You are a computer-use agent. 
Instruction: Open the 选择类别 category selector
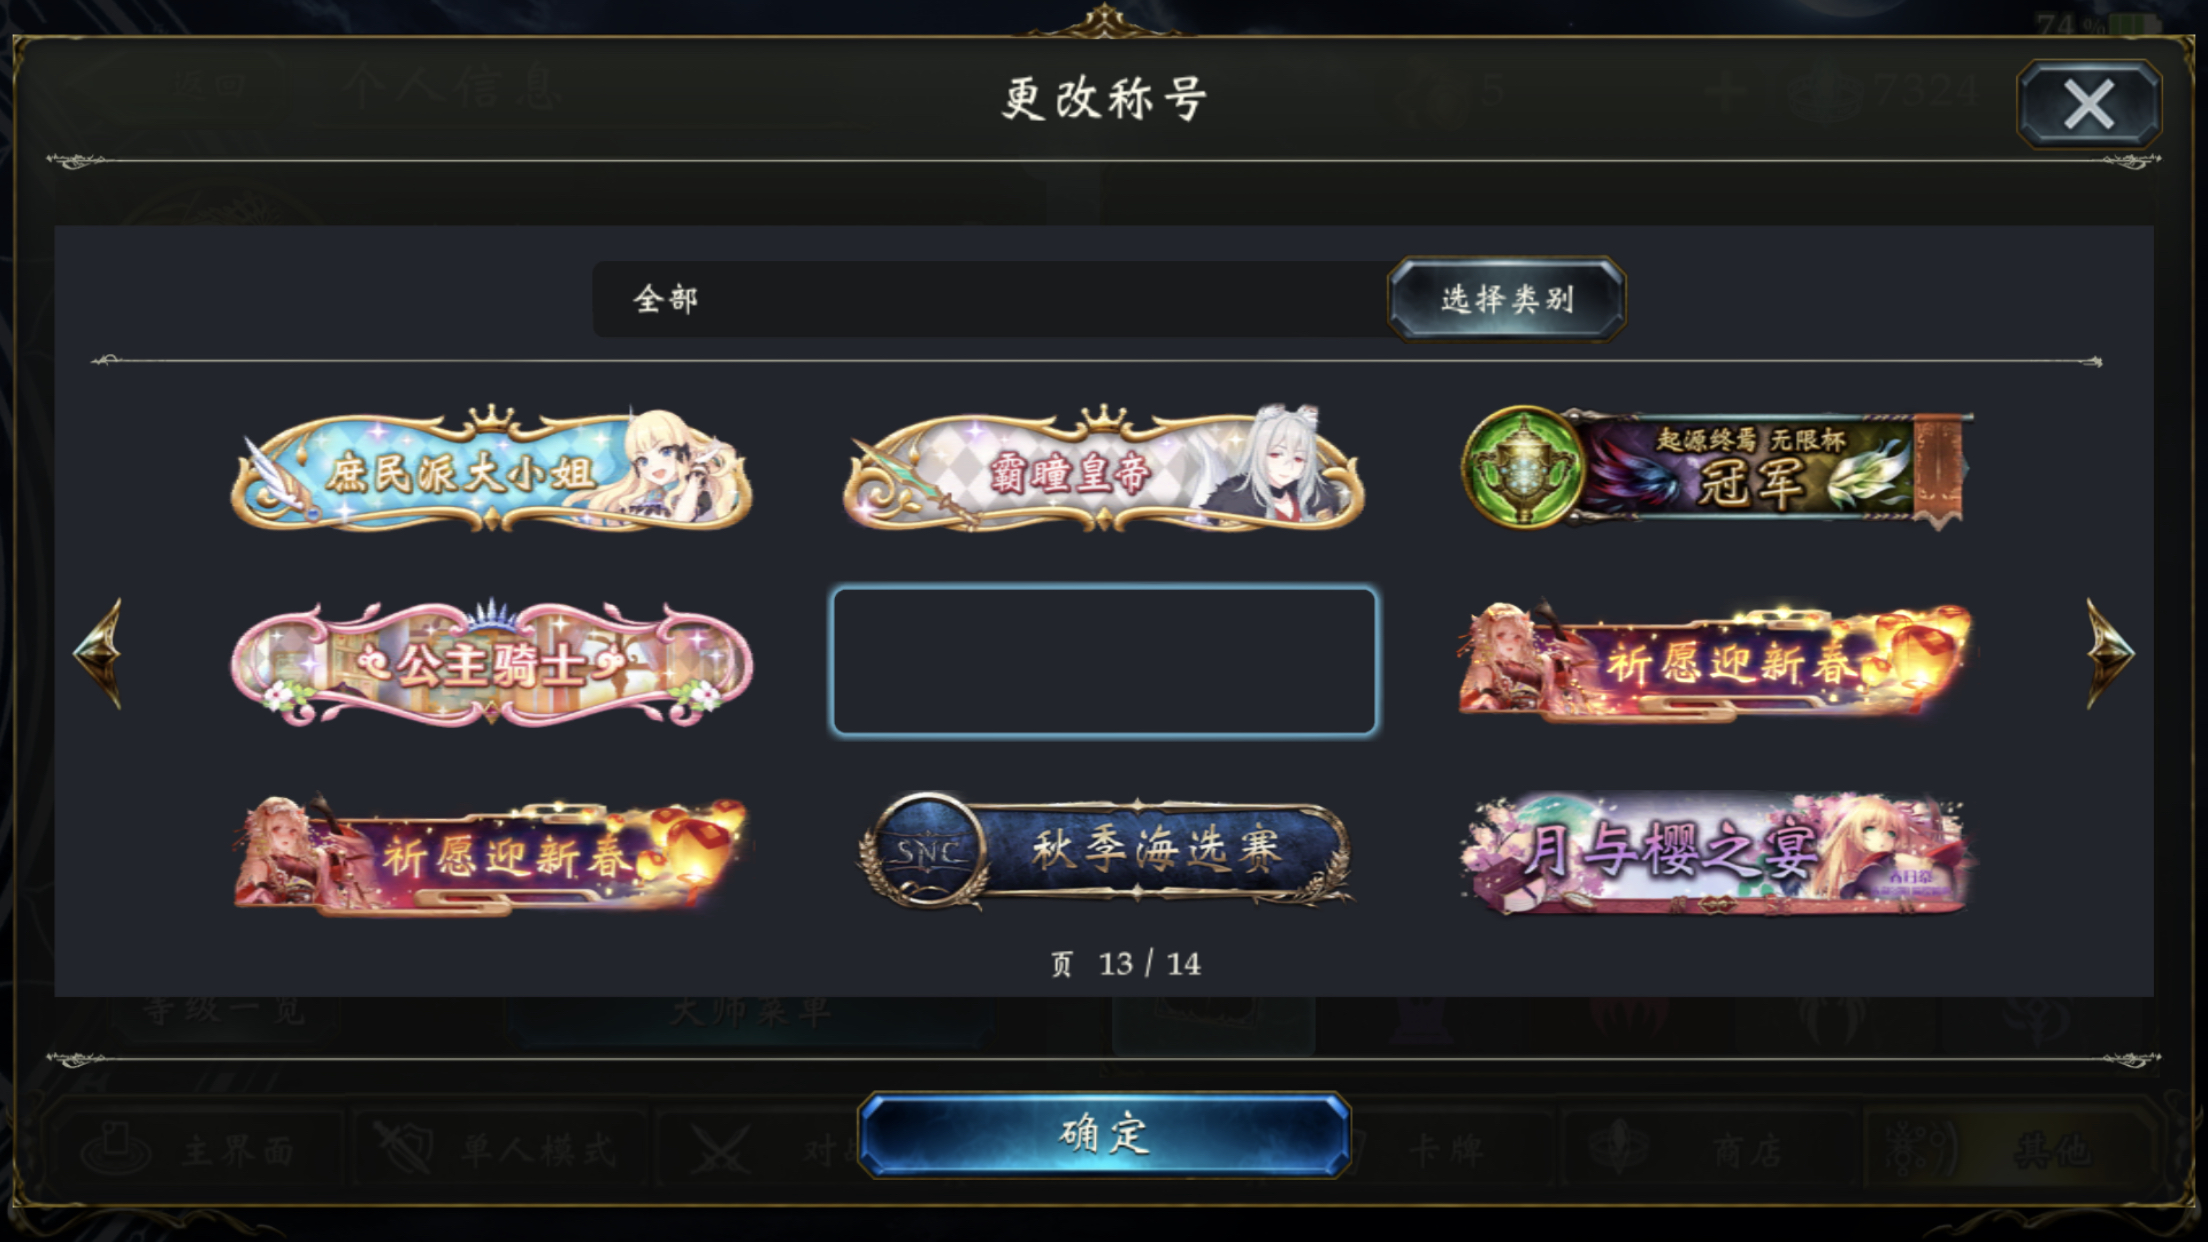pos(1507,299)
